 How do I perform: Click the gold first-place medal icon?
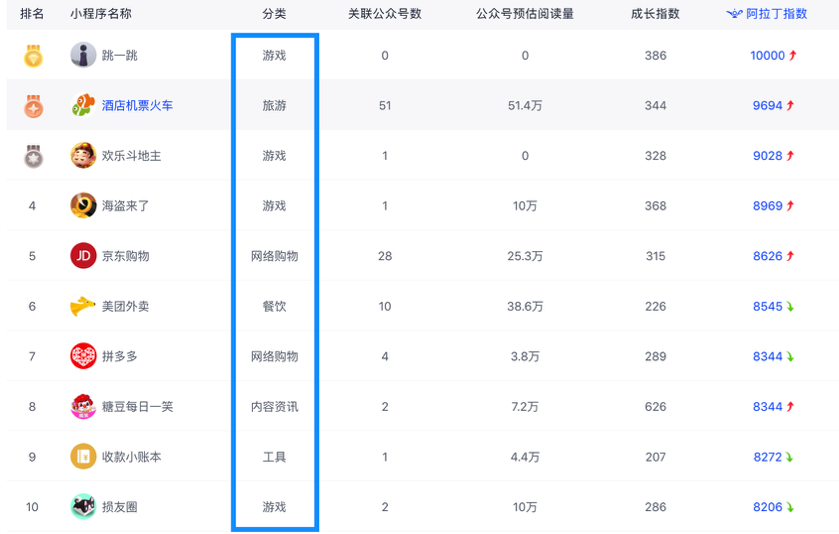pyautogui.click(x=33, y=56)
